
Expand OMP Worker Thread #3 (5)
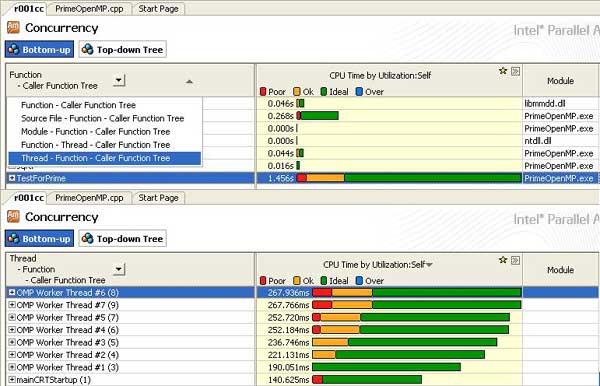tap(12, 342)
